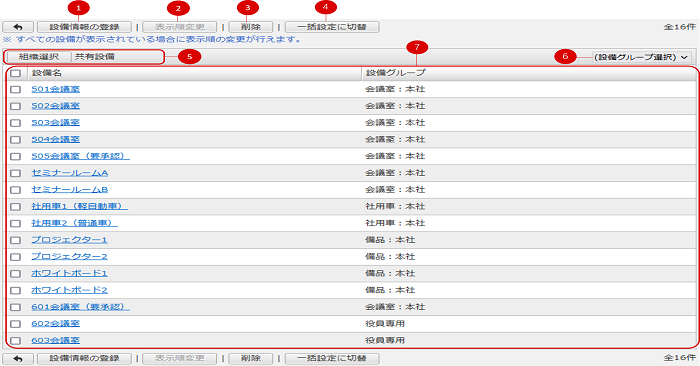The width and height of the screenshot is (700, 366).
Task: Click 会議室：本社 in the 501会議室 row
Action: (395, 89)
